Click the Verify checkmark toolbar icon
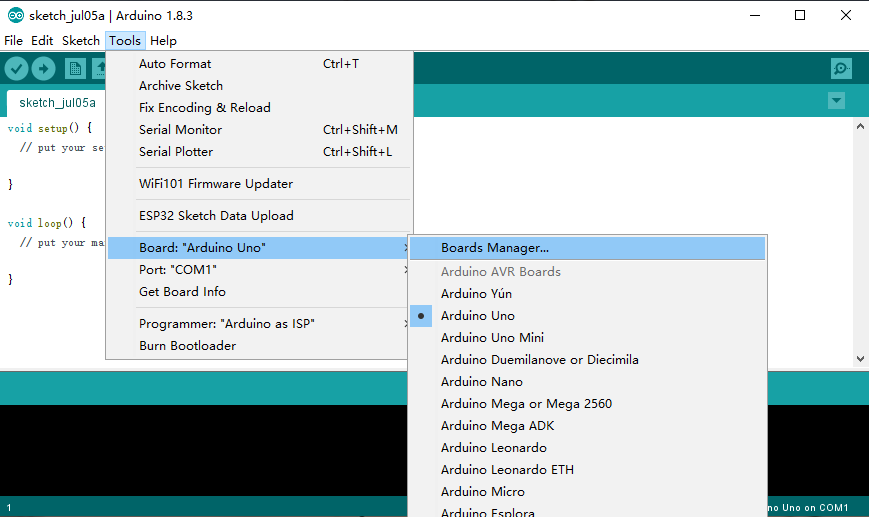Viewport: 869px width, 517px height. point(17,69)
